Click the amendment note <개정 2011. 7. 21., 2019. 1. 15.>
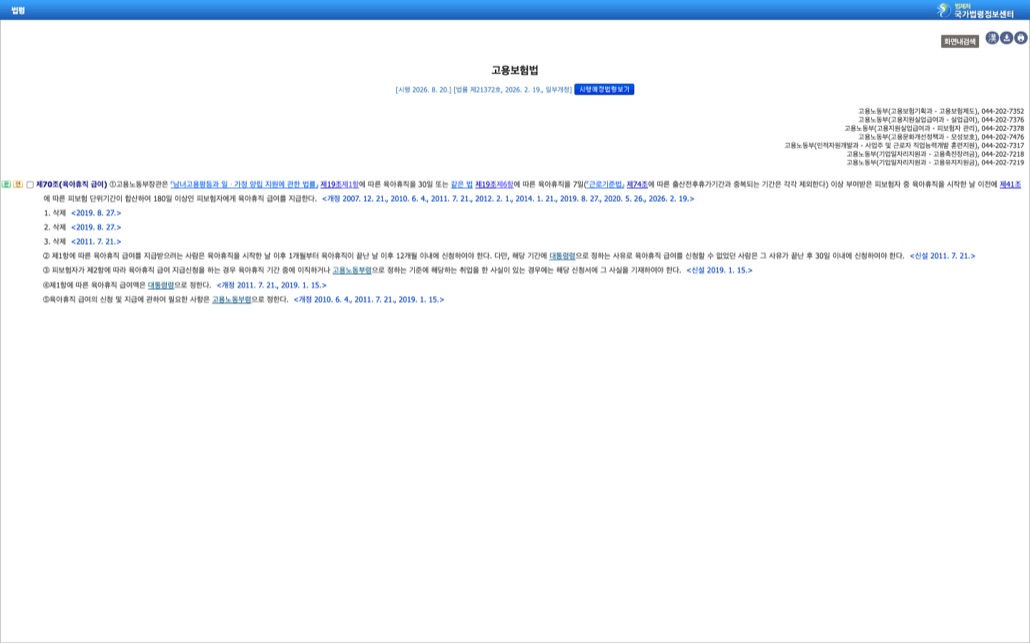 click(271, 285)
